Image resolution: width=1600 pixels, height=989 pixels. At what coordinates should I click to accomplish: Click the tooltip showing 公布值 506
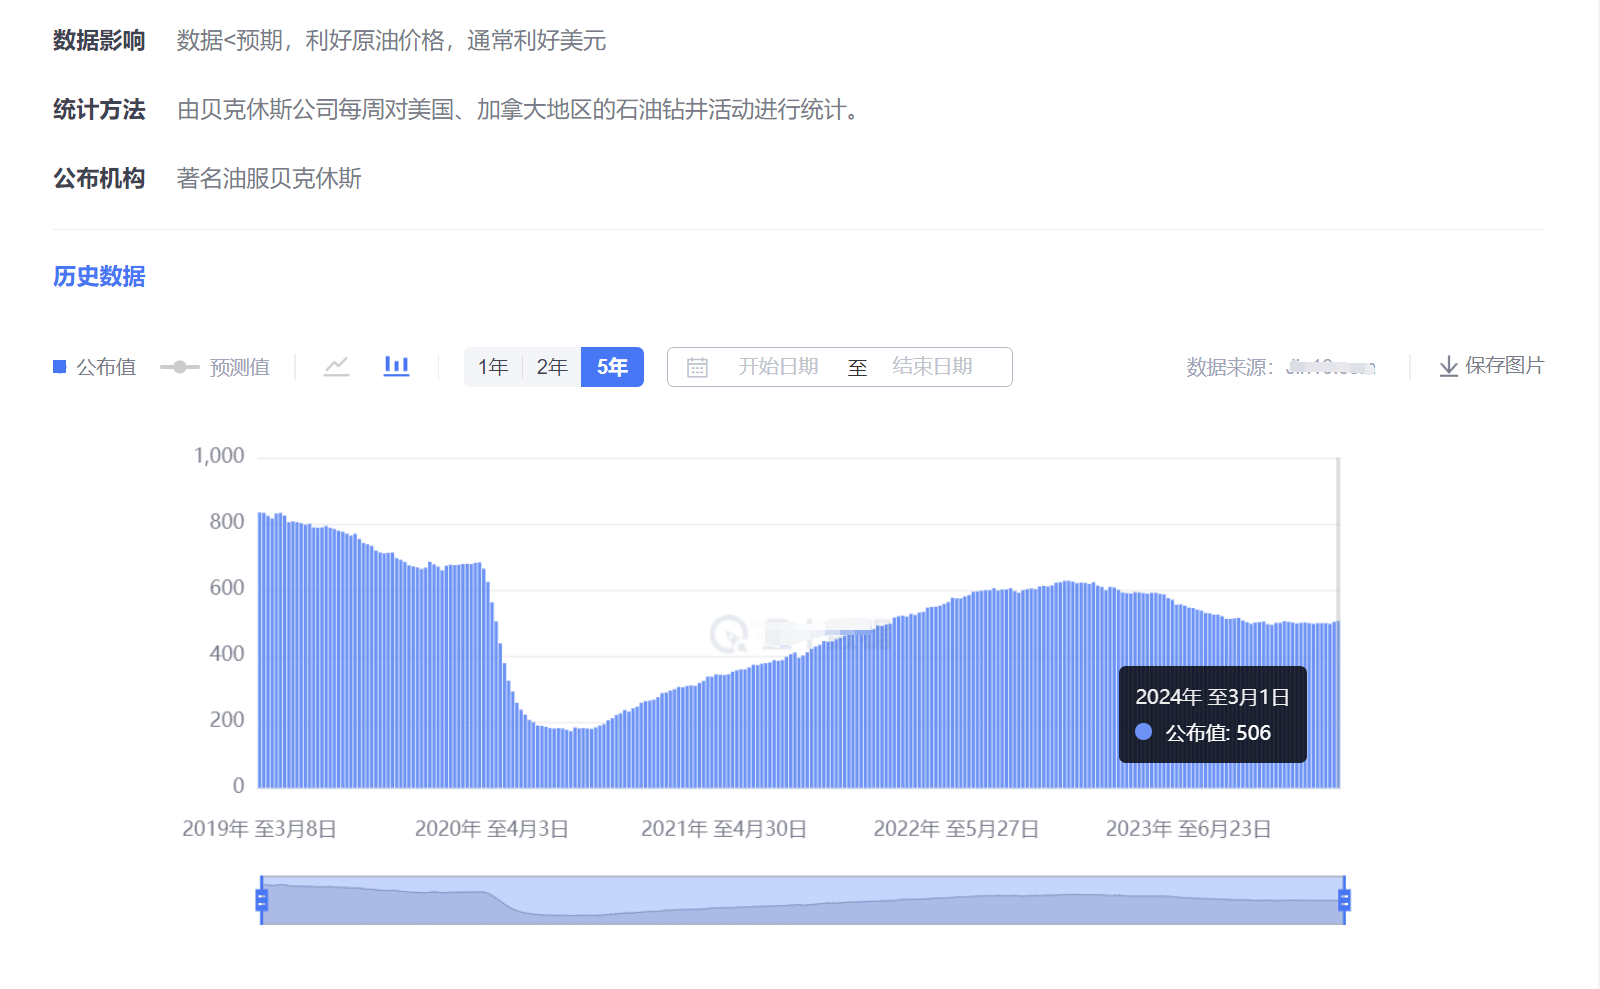click(1212, 712)
